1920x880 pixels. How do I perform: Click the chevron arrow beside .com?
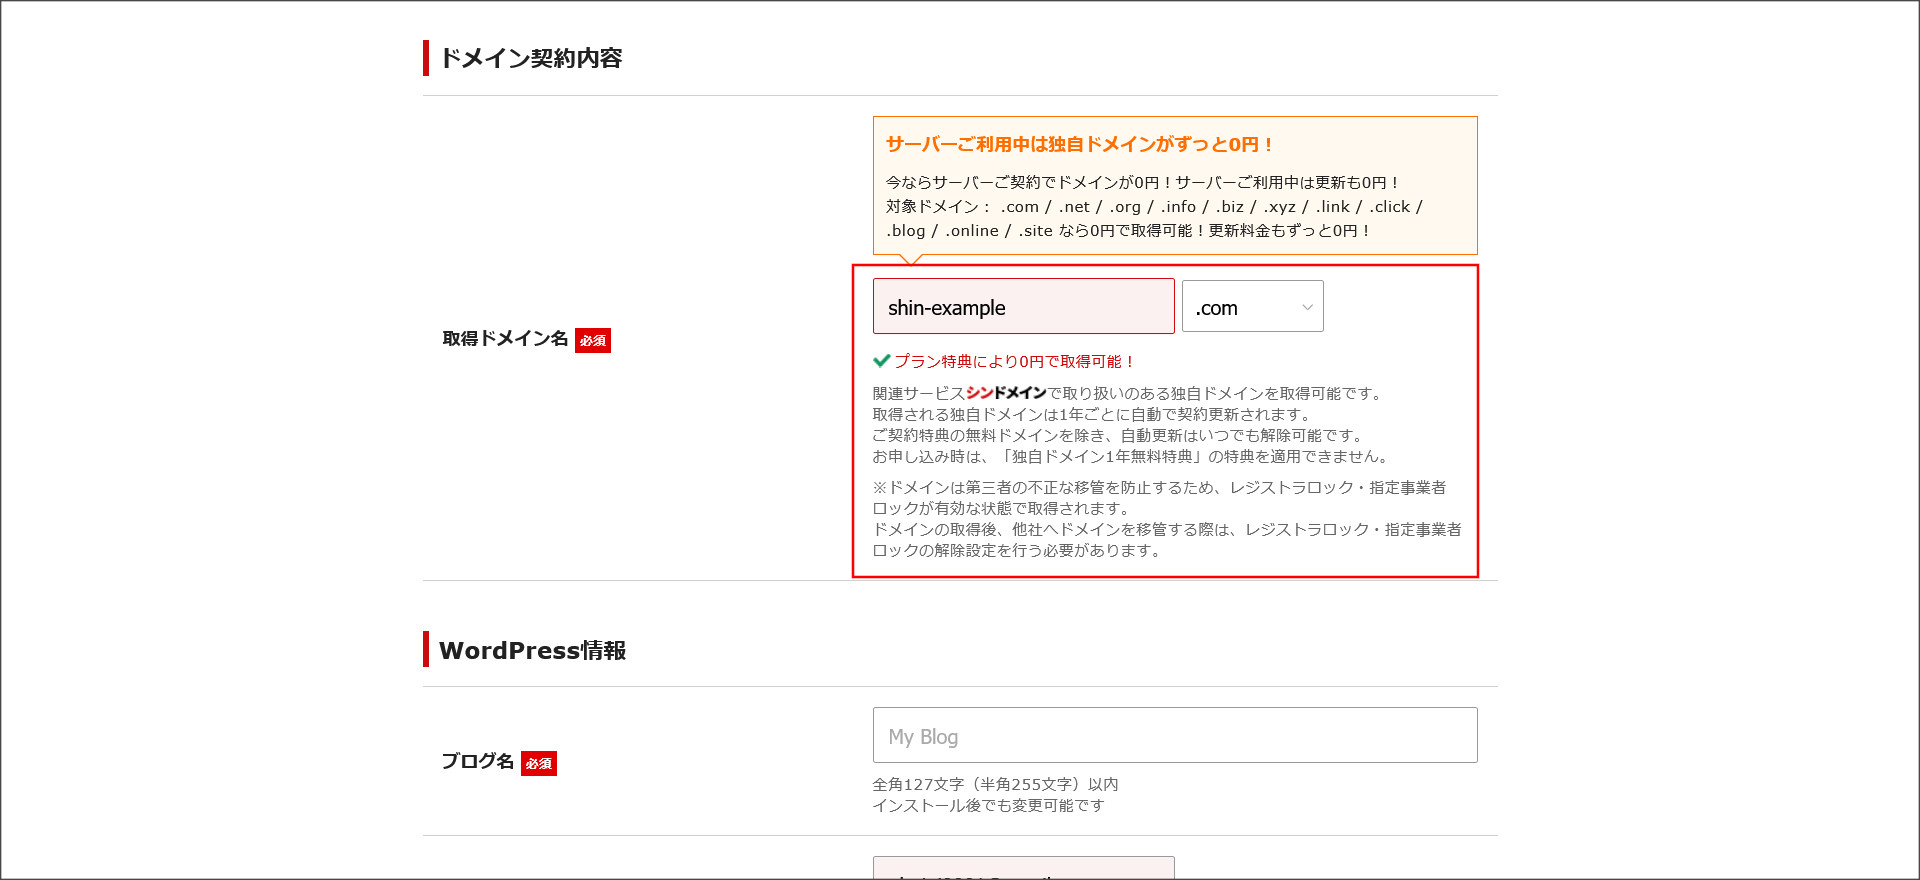[x=1306, y=307]
